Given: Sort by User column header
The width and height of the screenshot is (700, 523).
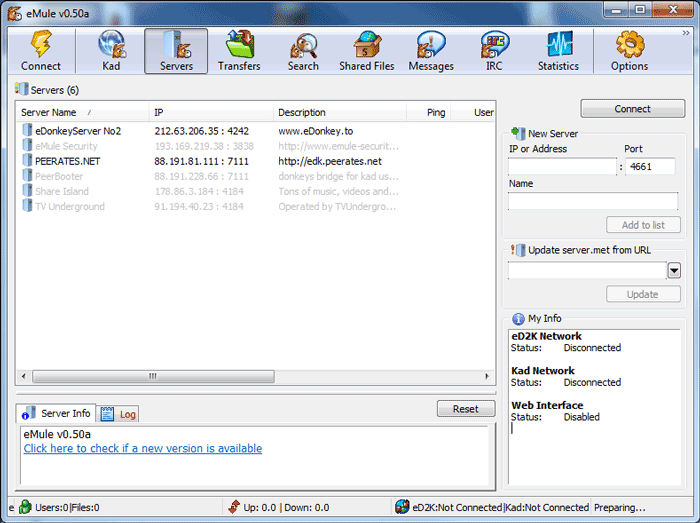Looking at the screenshot, I should (x=473, y=112).
